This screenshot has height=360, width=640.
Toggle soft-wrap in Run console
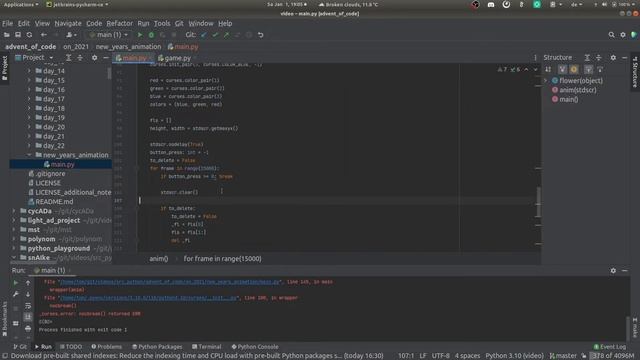tap(28, 306)
